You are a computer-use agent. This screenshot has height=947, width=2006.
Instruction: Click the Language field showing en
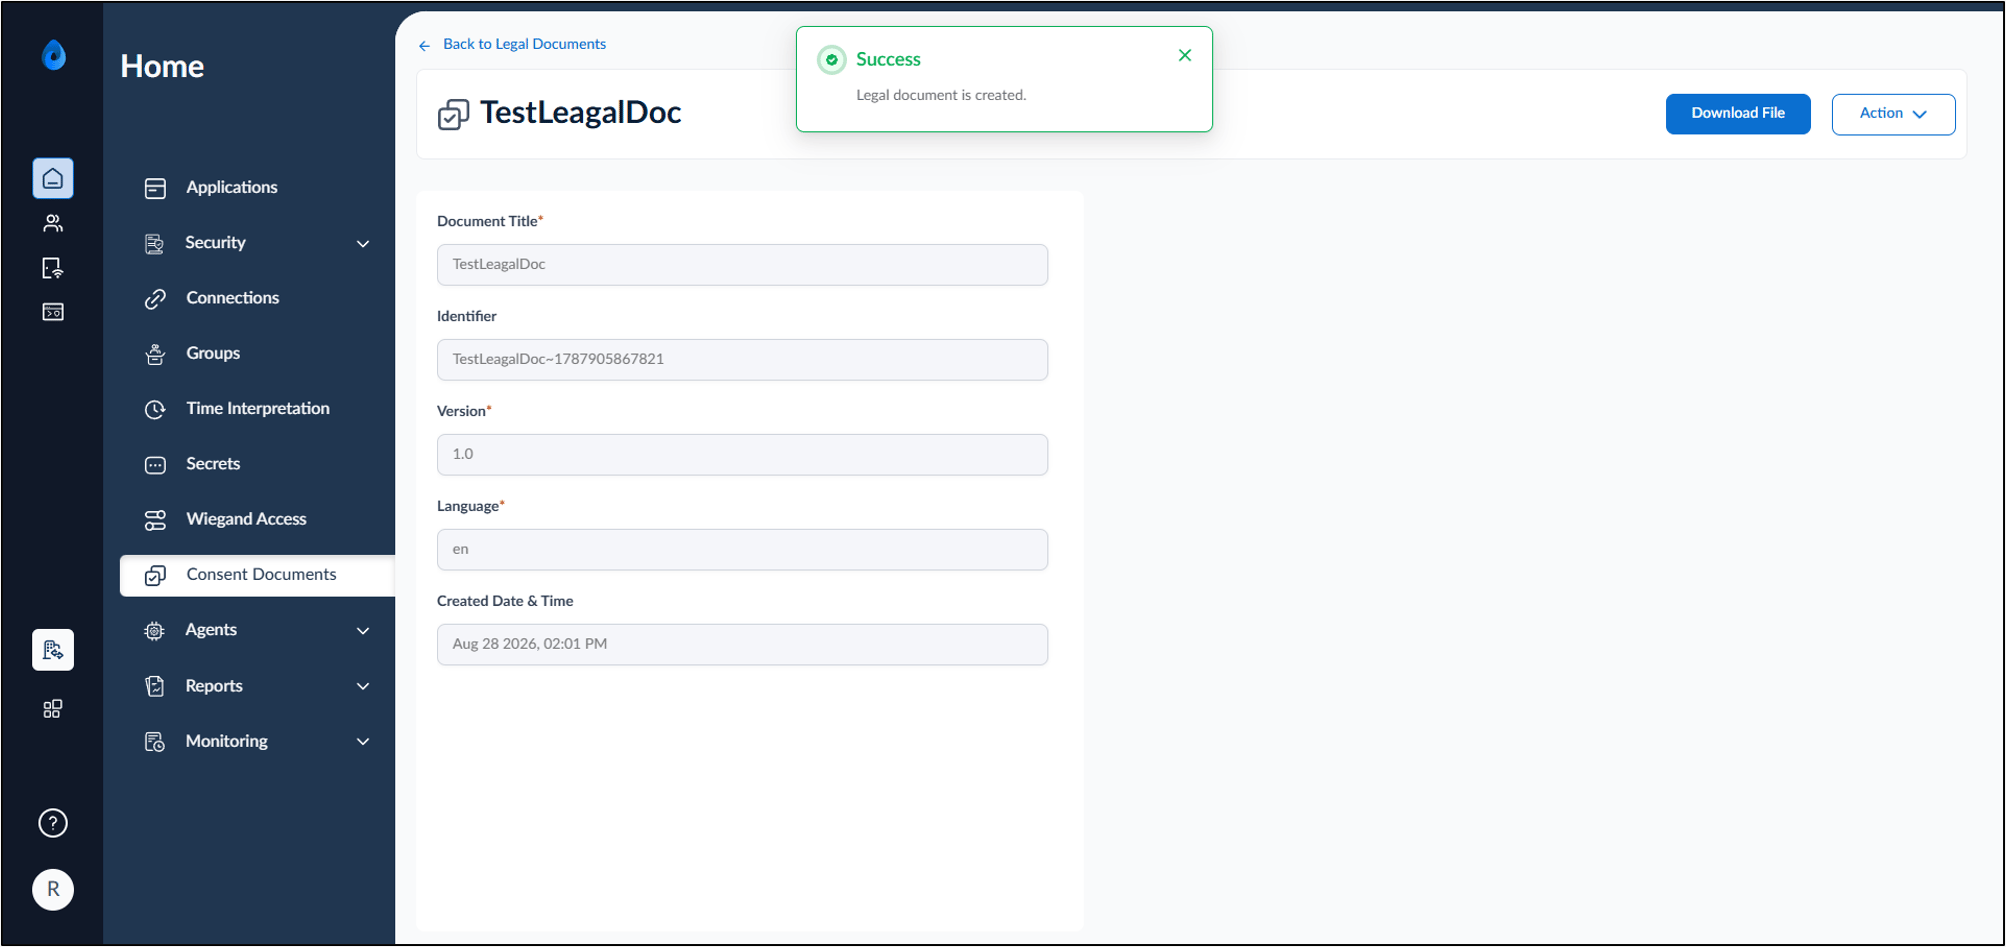point(742,550)
